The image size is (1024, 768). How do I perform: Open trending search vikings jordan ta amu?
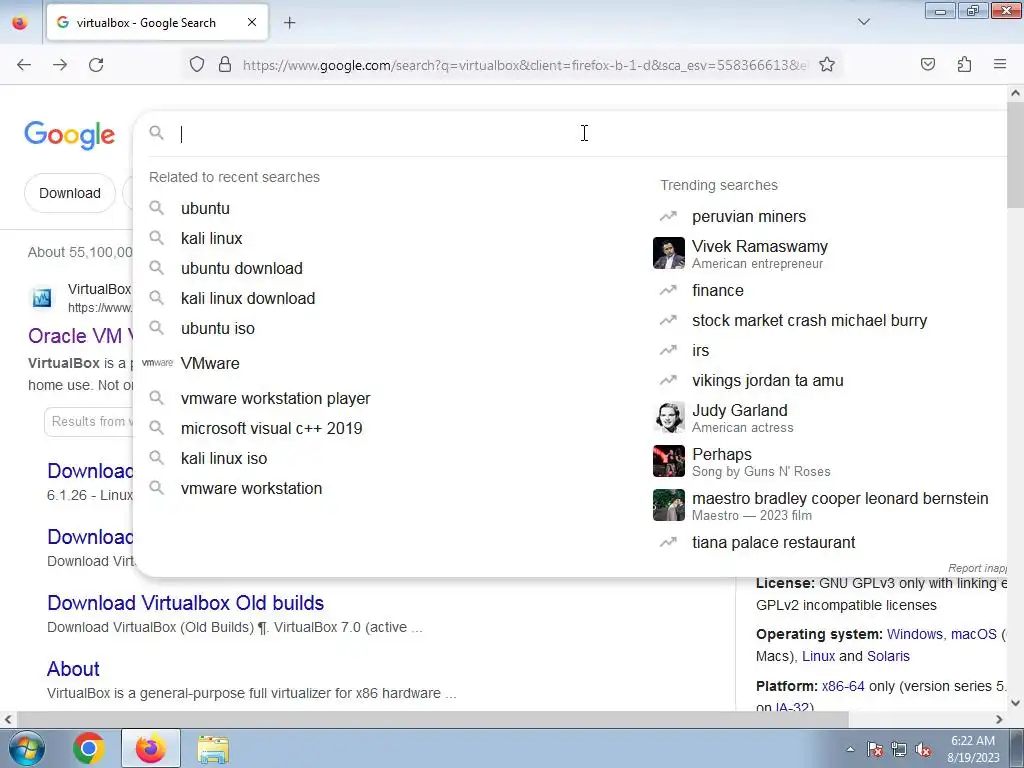767,380
